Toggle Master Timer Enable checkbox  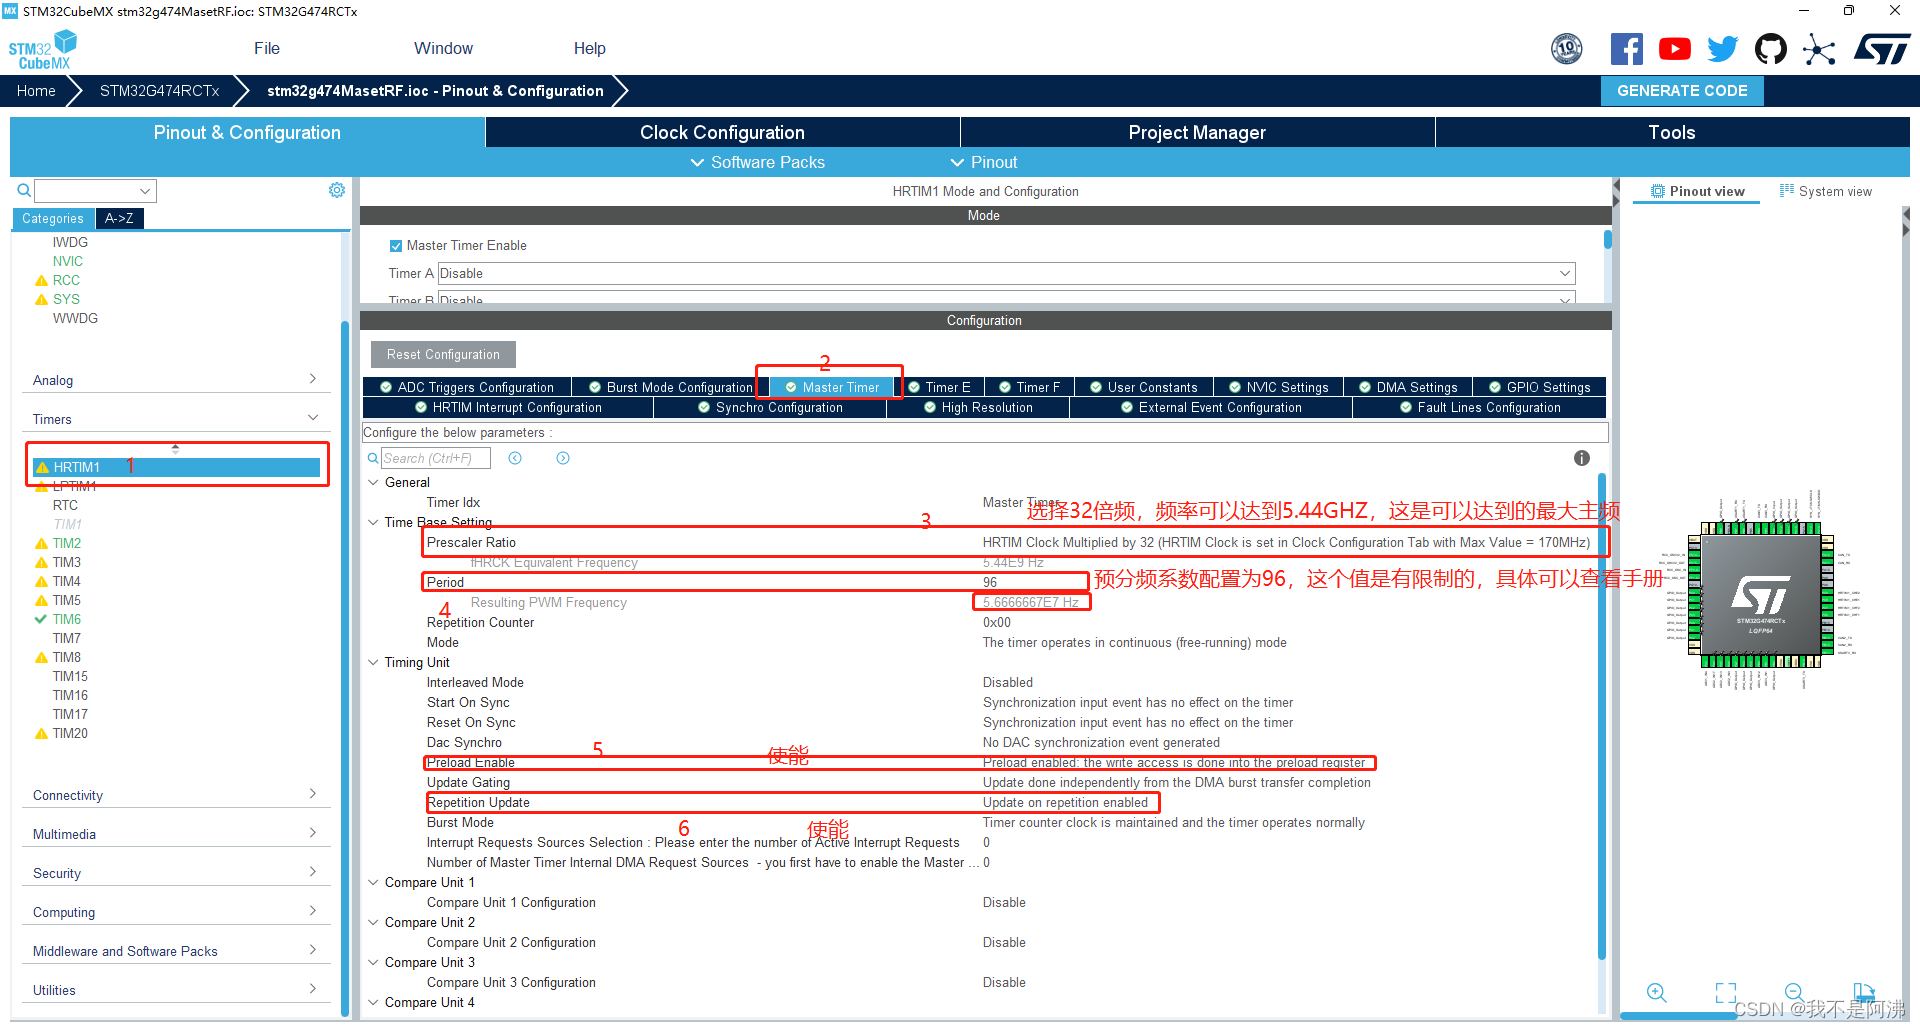(396, 245)
